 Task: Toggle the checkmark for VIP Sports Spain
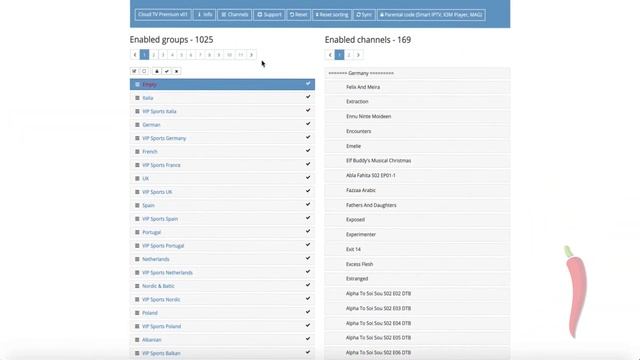tap(308, 218)
